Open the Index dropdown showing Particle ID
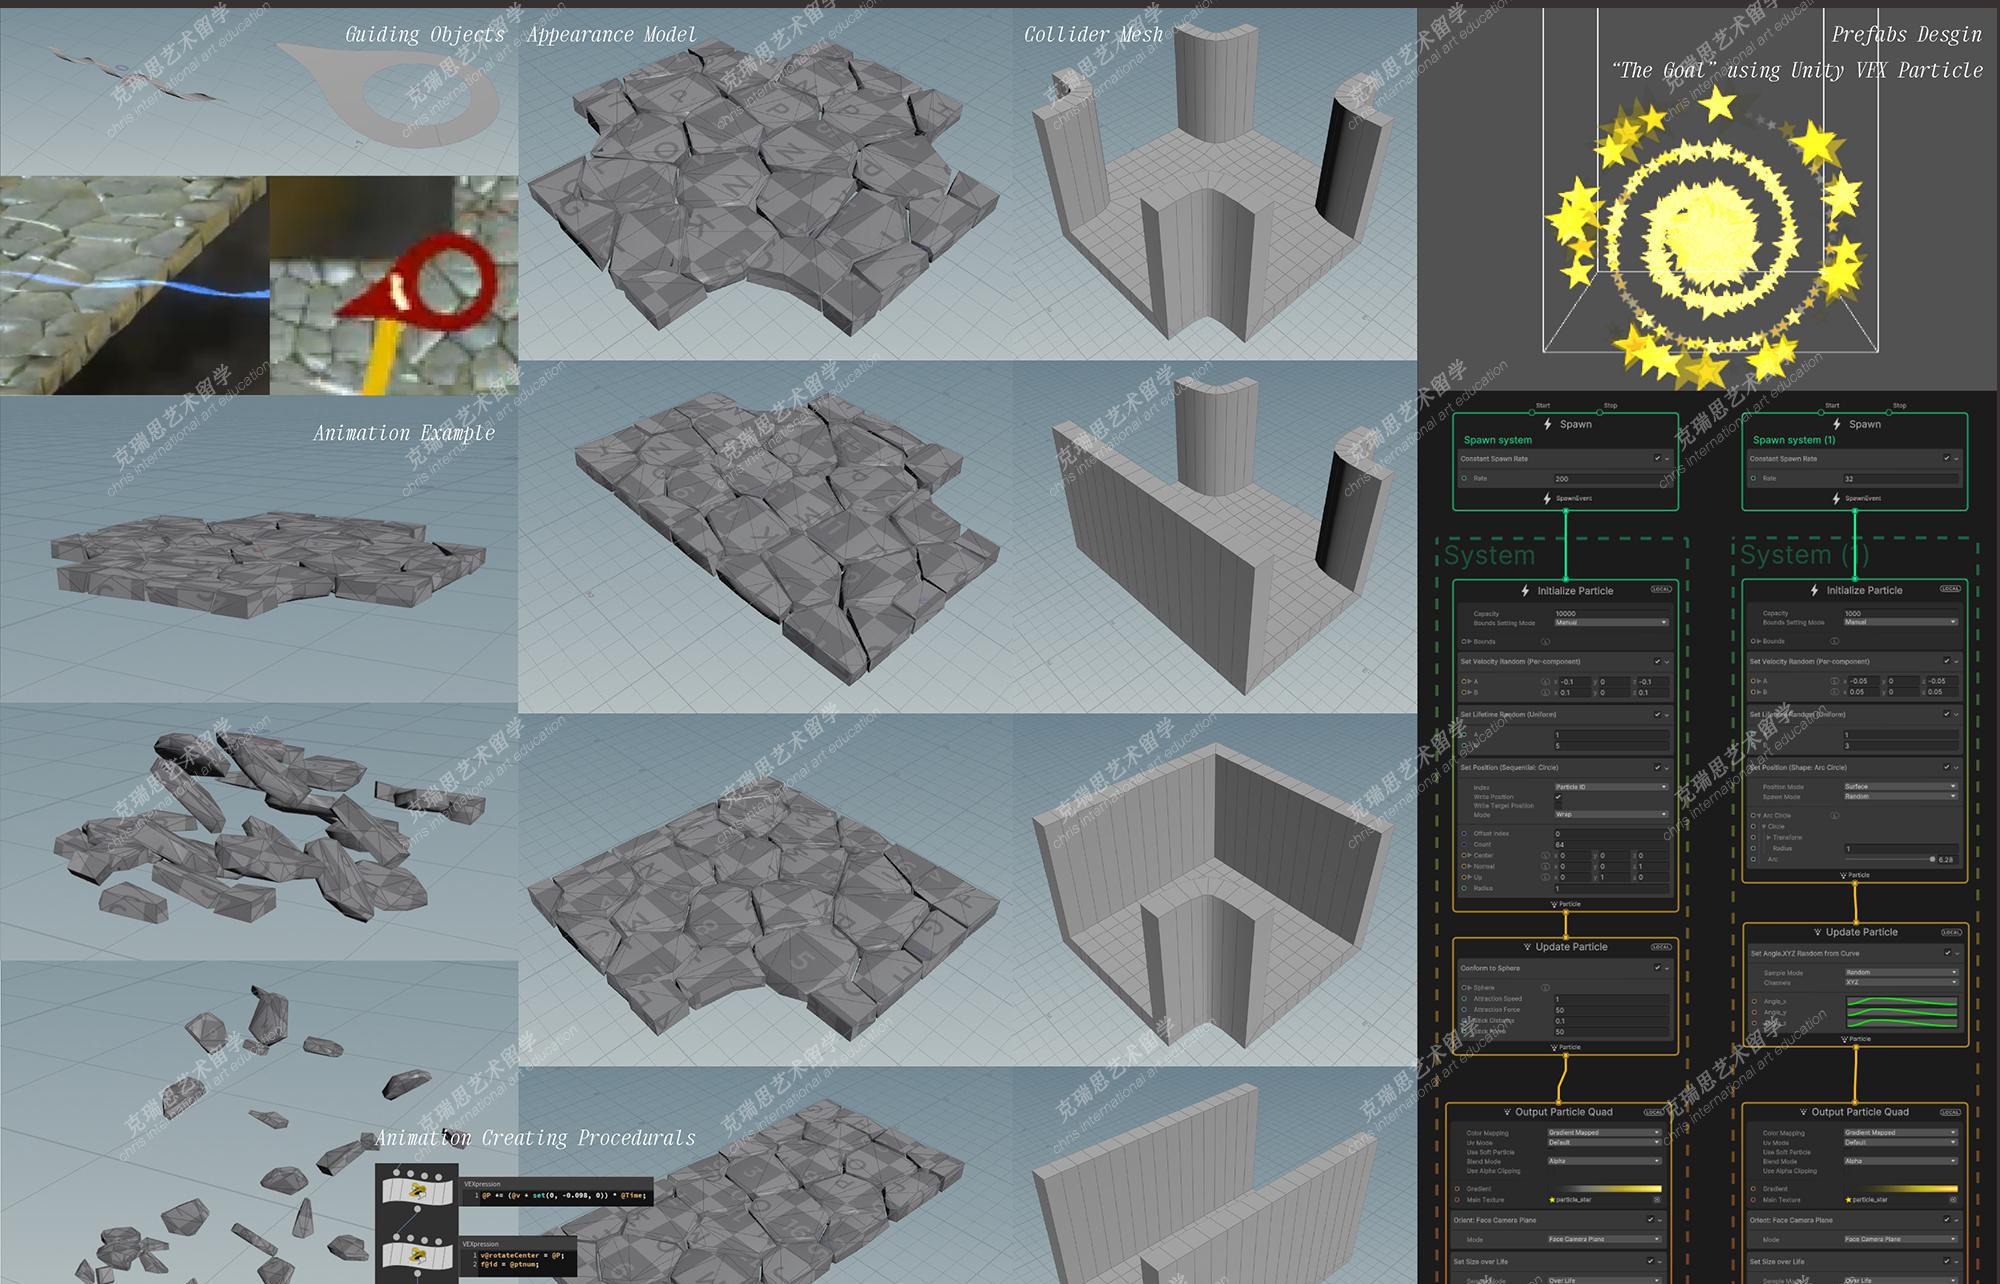The width and height of the screenshot is (2000, 1284). tap(1611, 786)
